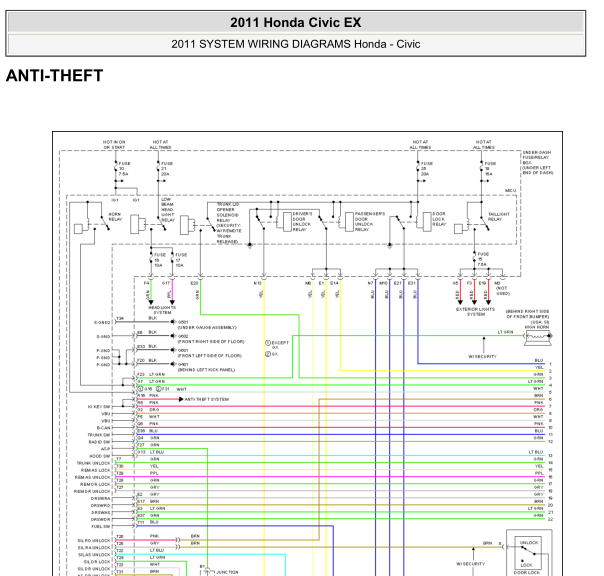Click the '2011 Honda Civic EX' title
The width and height of the screenshot is (604, 576).
[295, 22]
